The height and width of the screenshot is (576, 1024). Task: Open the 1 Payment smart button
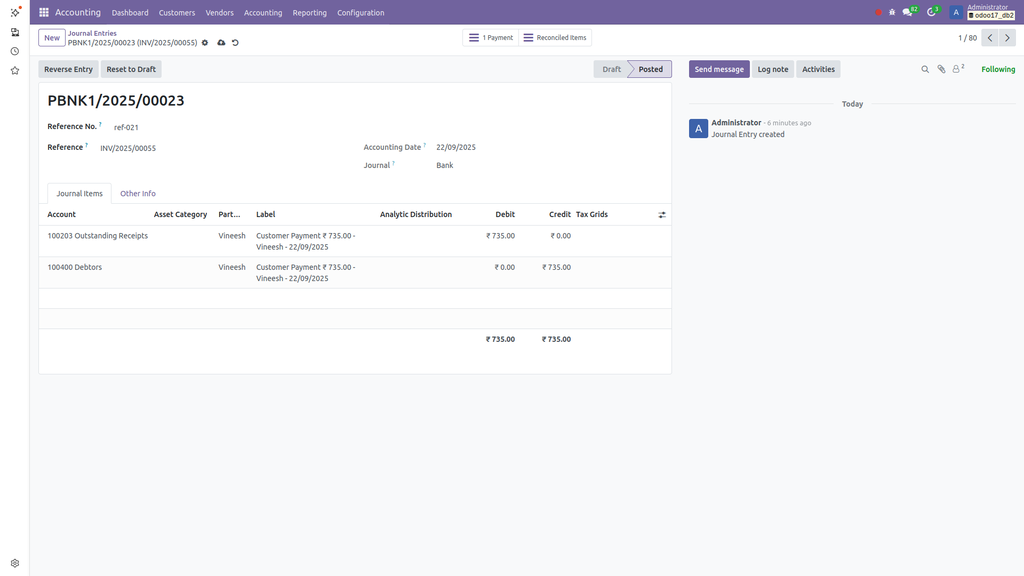(x=490, y=38)
